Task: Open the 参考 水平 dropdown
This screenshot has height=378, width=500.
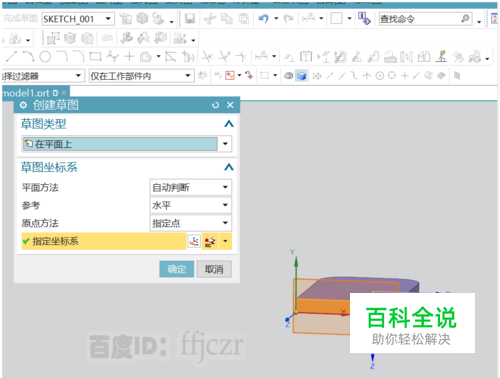Action: pos(190,205)
